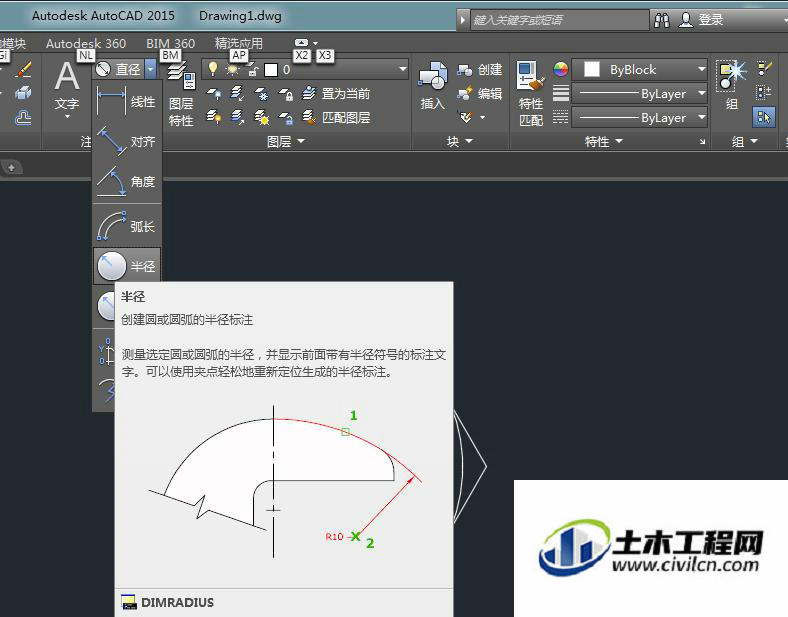This screenshot has width=788, height=617.
Task: Click the ordinate dimension icon in dropdown
Action: pos(106,351)
